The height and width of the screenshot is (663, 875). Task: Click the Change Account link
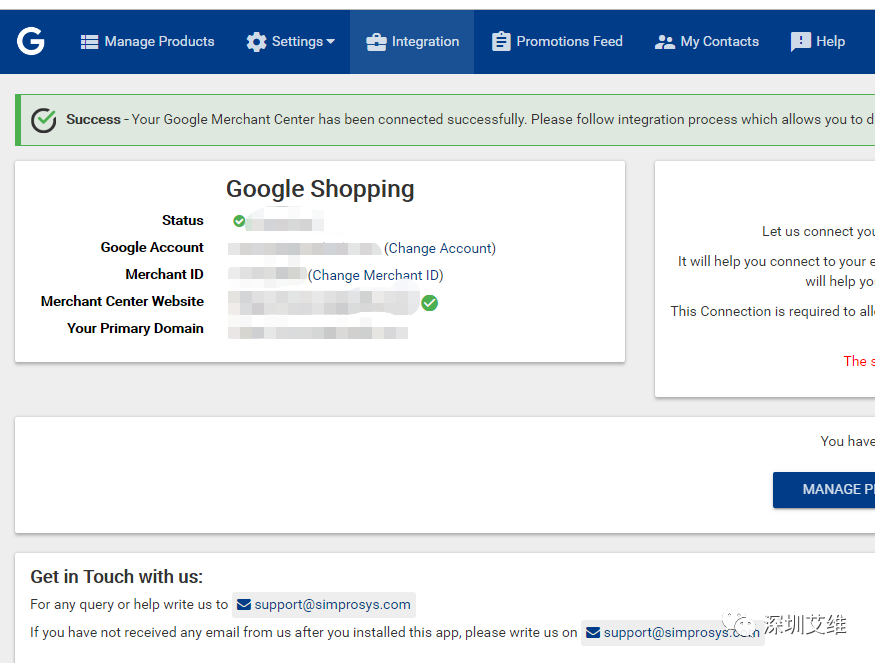click(440, 248)
